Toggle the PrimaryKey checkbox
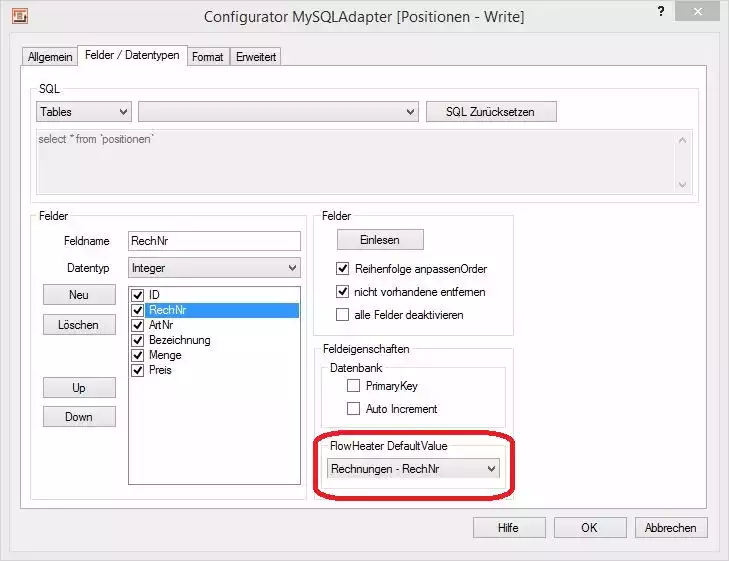Screen dimensions: 729x561 coord(353,385)
